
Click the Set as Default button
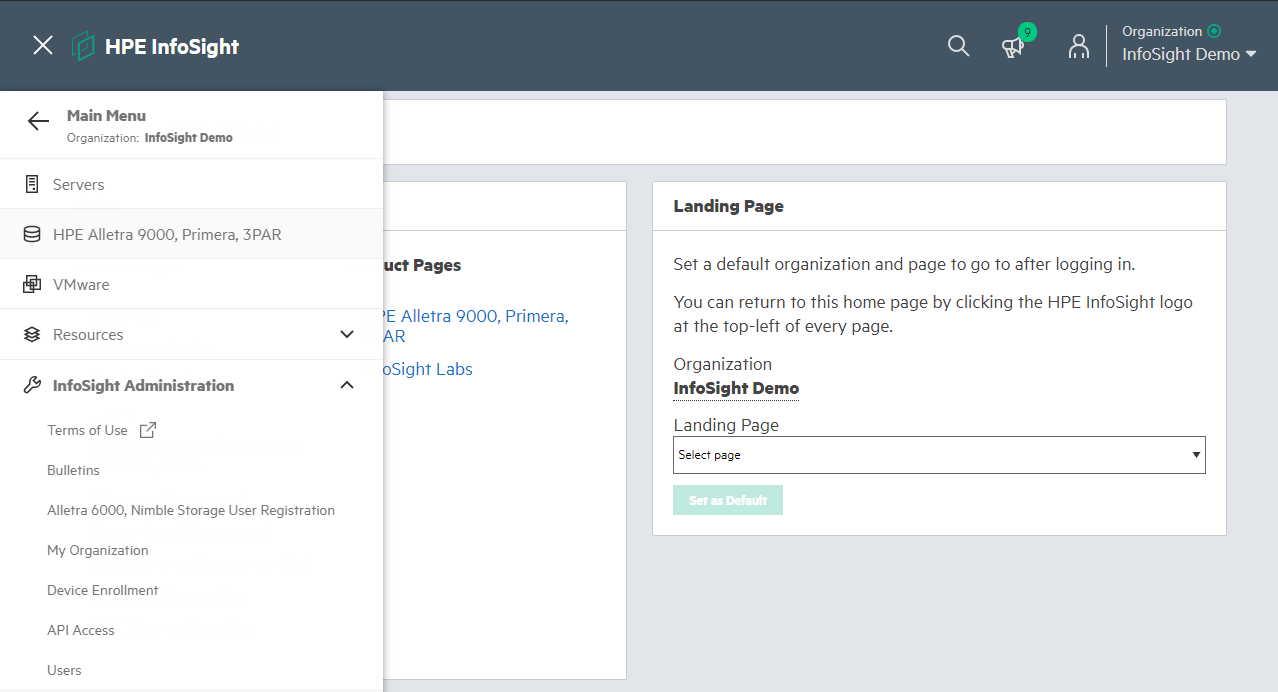point(728,500)
